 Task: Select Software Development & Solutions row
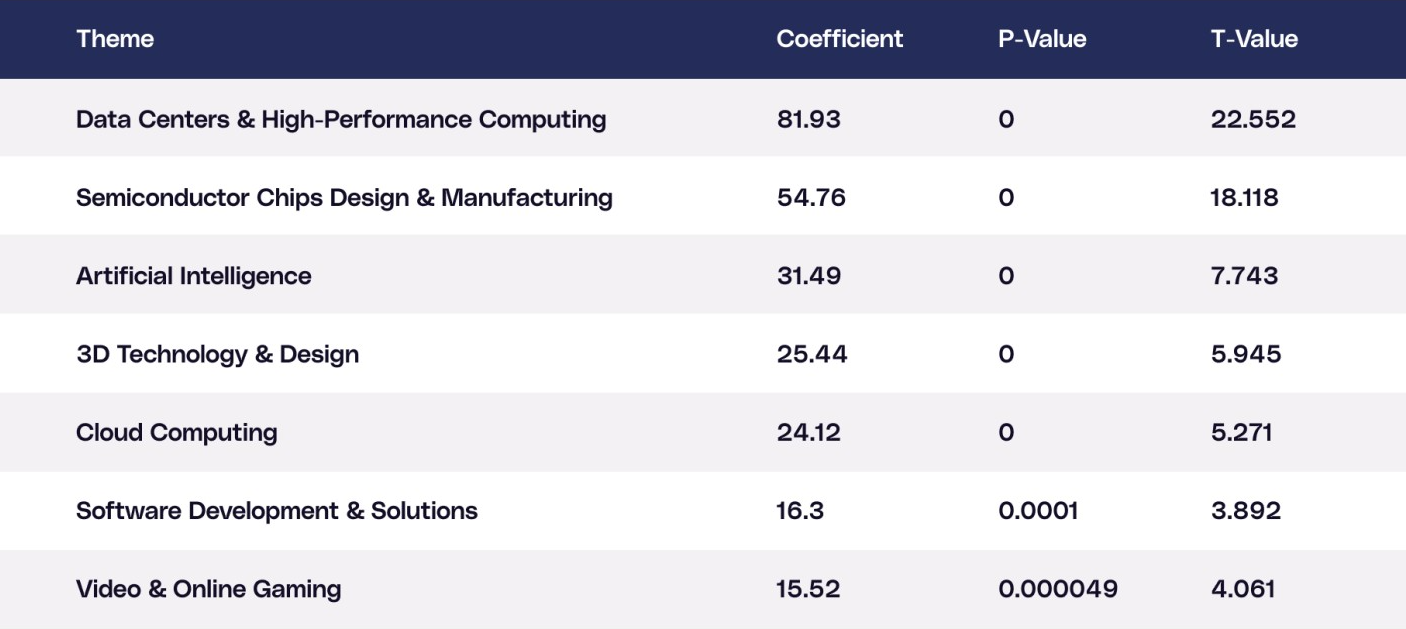(277, 511)
